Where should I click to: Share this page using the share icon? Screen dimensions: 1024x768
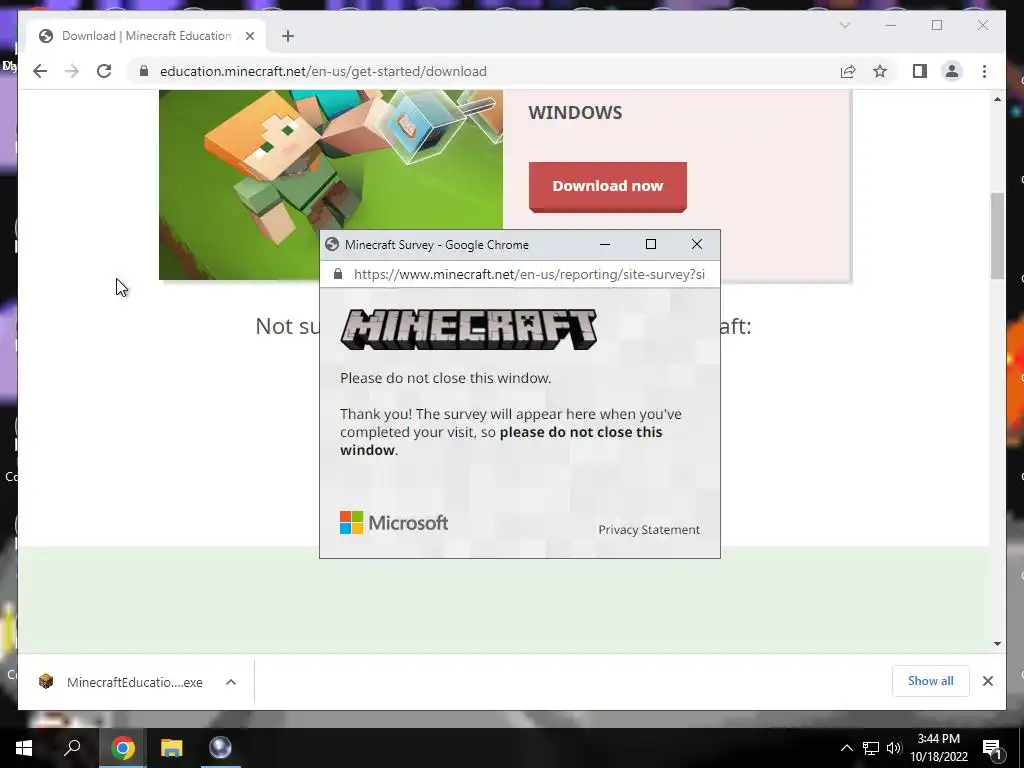pyautogui.click(x=848, y=71)
